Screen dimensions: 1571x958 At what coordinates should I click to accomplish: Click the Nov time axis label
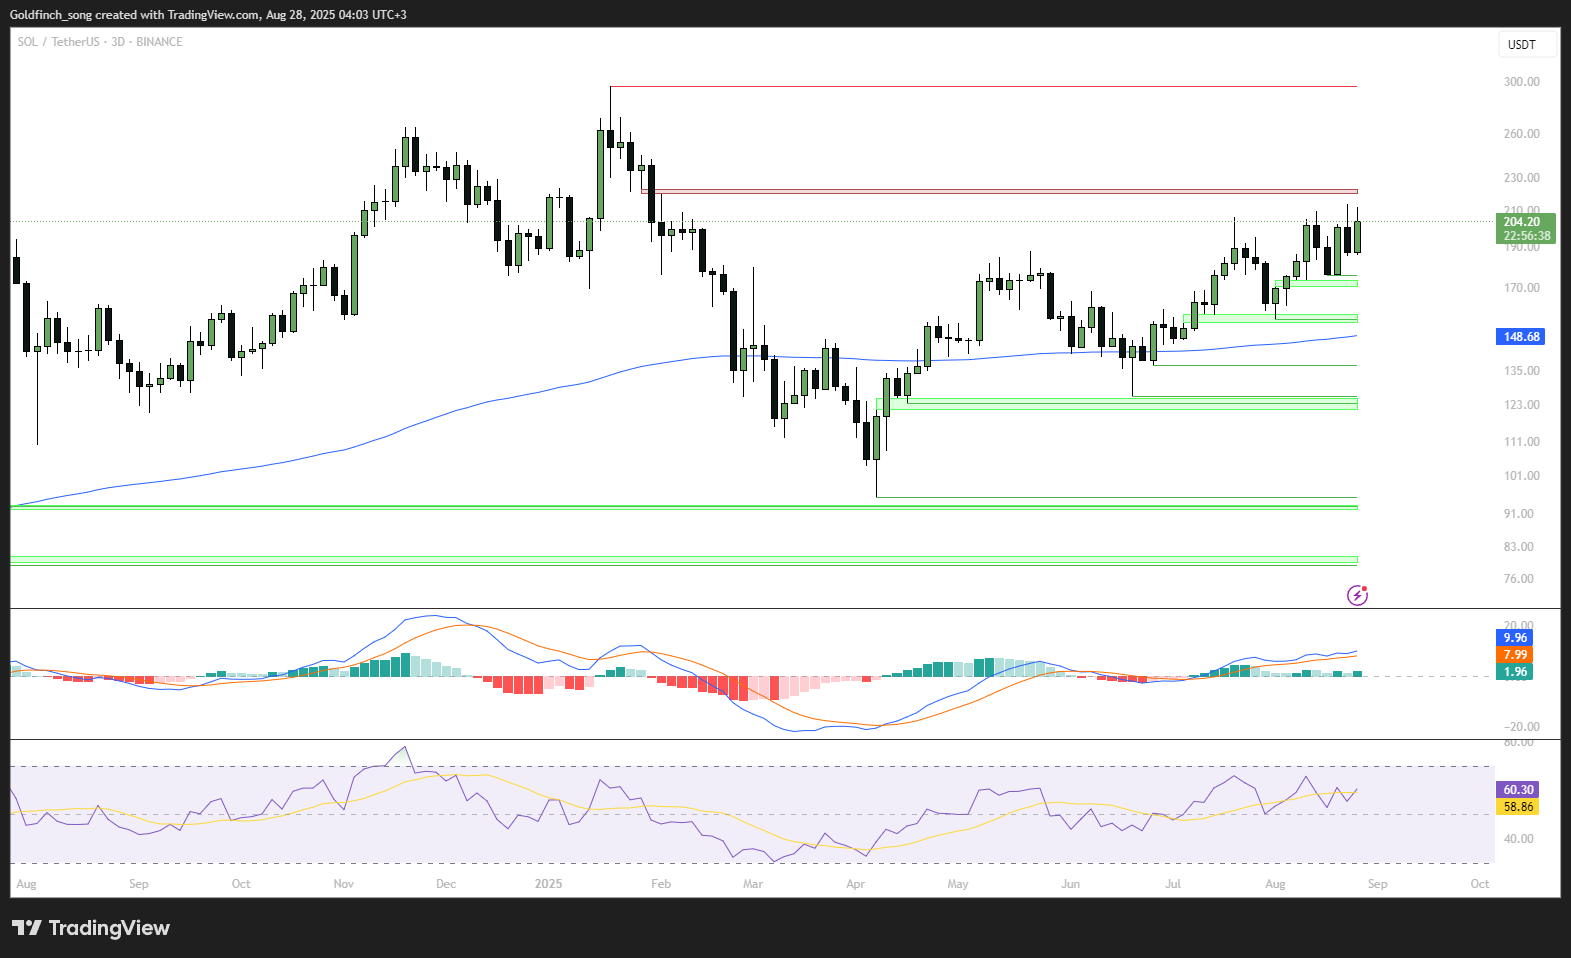[x=344, y=884]
